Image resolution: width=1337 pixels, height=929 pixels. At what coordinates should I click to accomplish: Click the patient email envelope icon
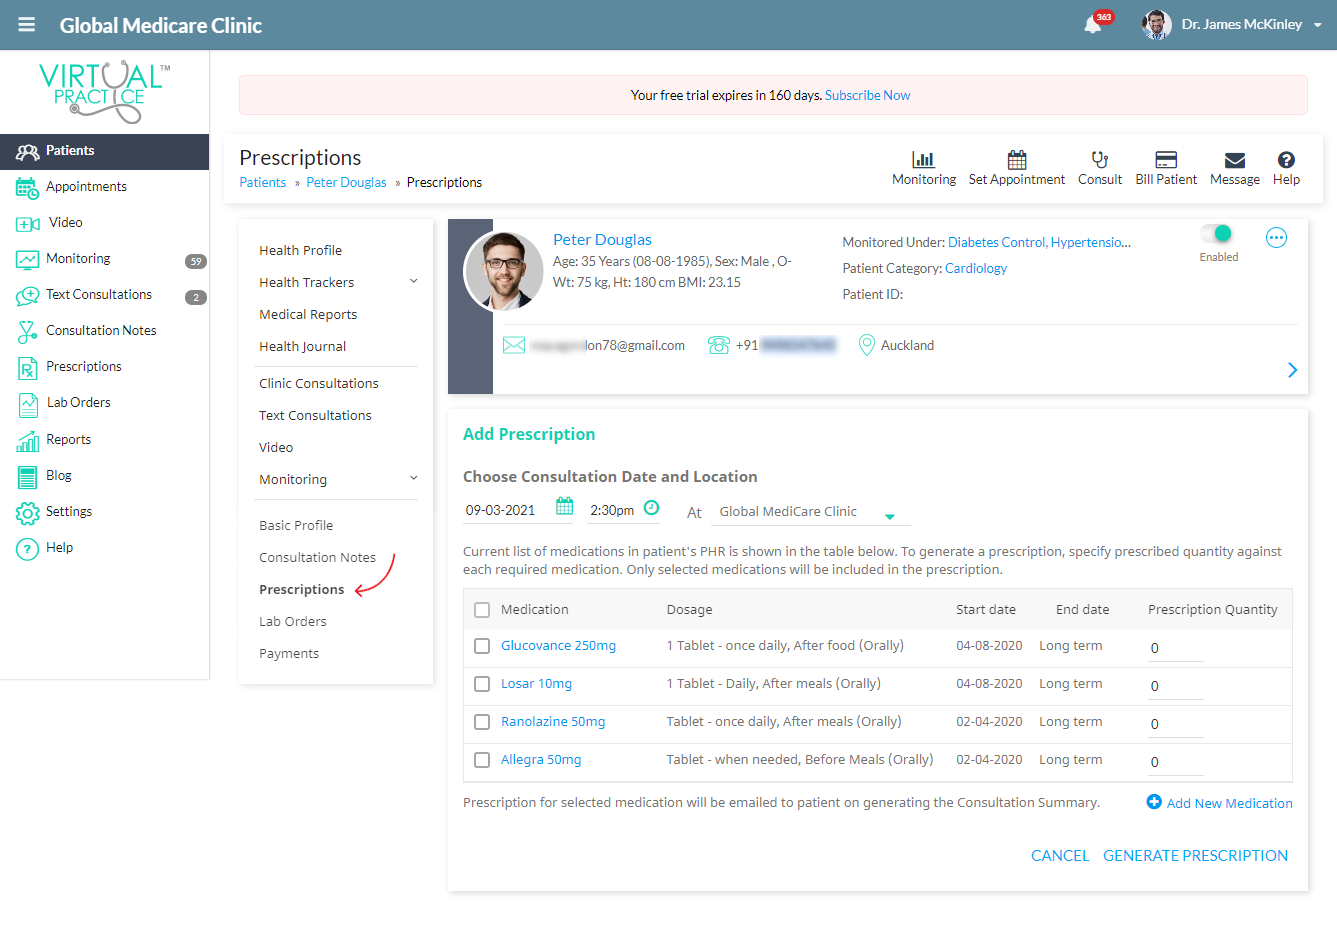coord(514,345)
